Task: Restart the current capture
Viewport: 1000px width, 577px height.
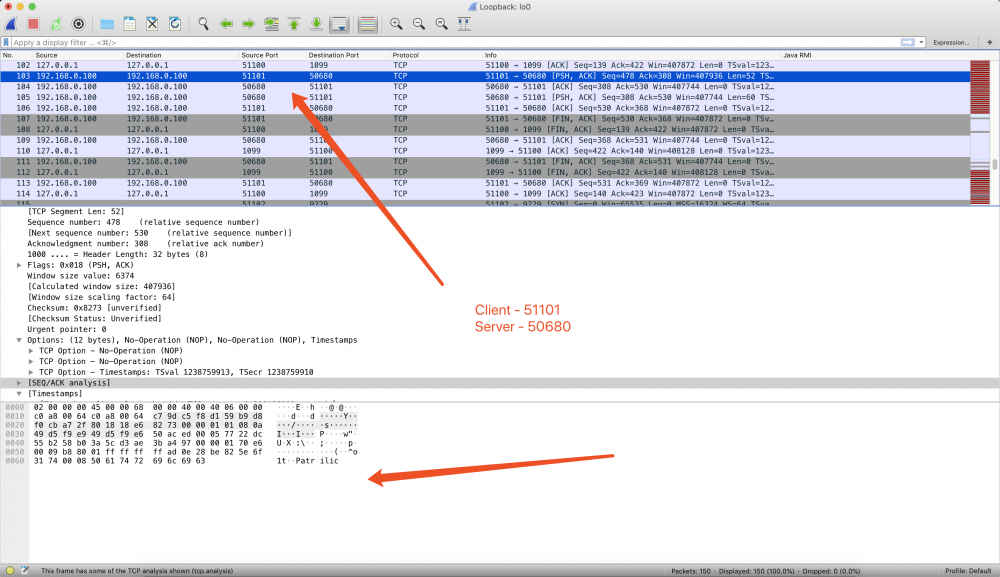Action: (56, 24)
